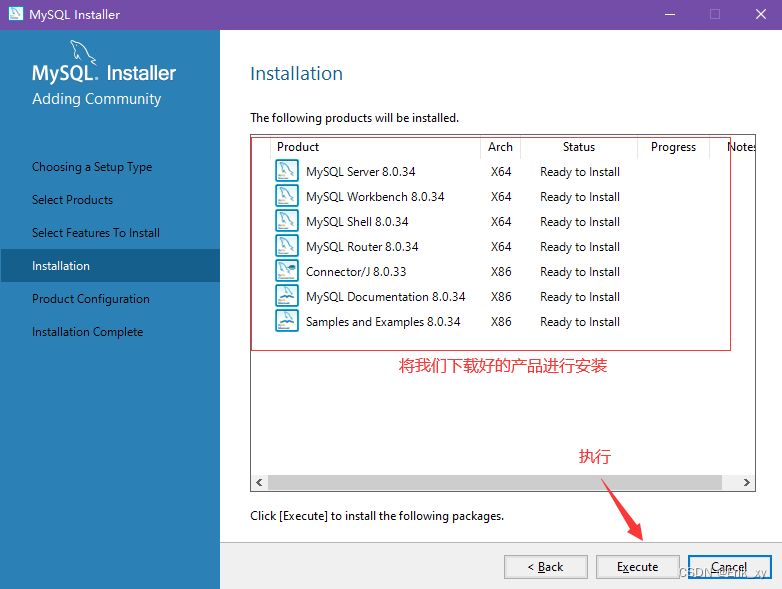Click the X64 arch cell for MySQL Shell
This screenshot has width=782, height=589.
point(501,221)
